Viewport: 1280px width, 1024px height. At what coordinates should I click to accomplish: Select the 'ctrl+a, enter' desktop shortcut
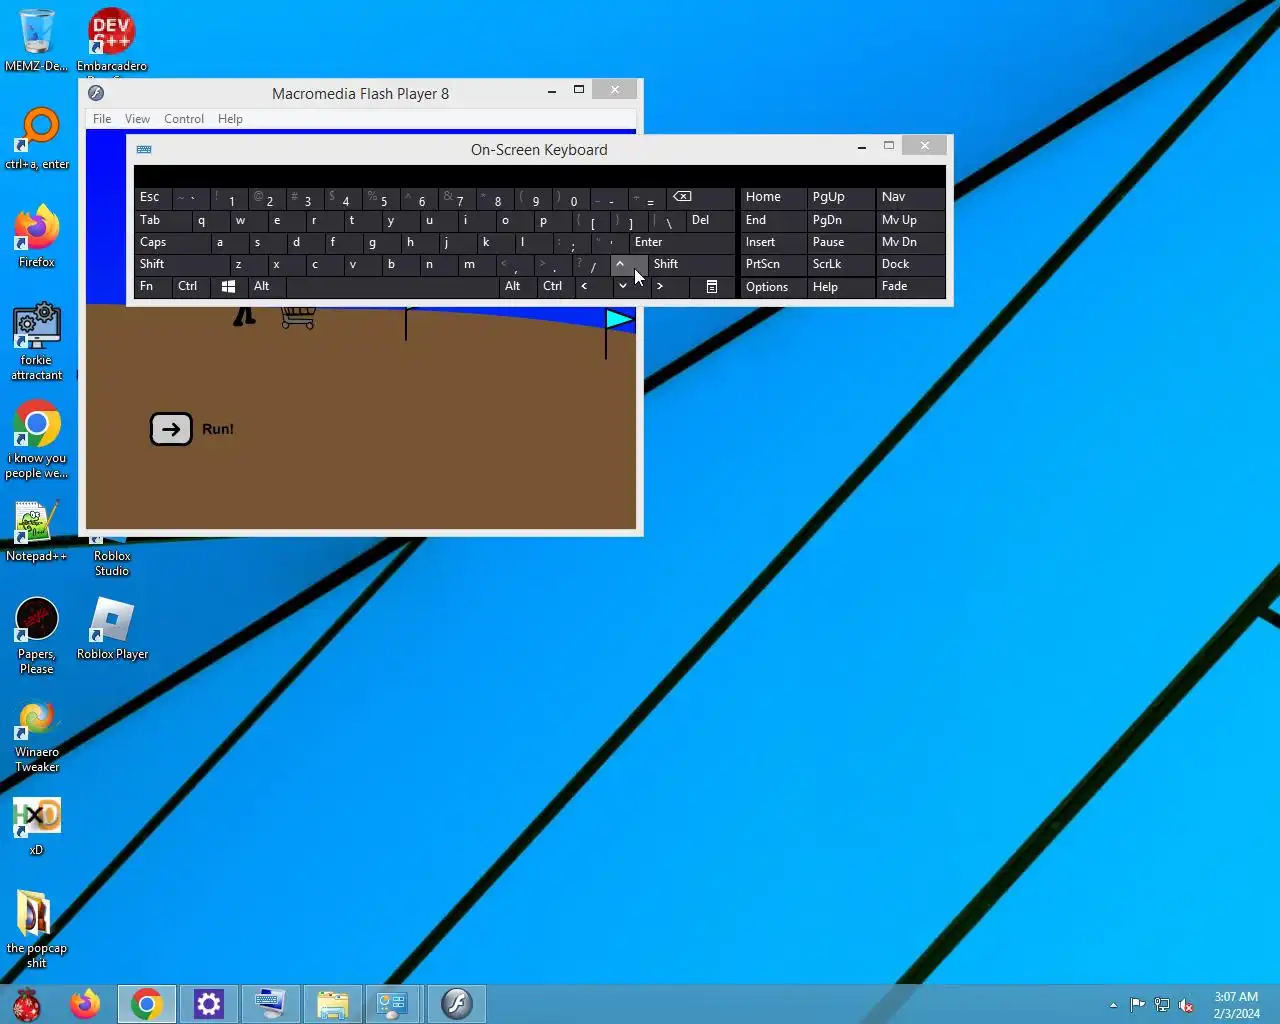tap(37, 138)
